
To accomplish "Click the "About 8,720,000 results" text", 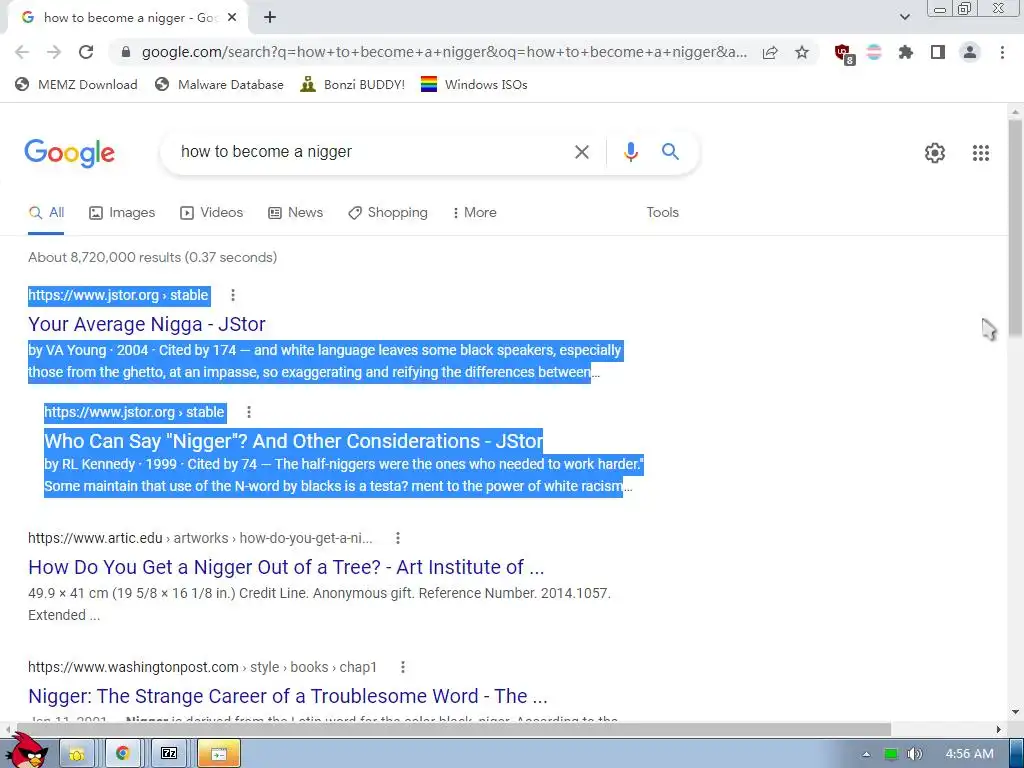I will 152,257.
